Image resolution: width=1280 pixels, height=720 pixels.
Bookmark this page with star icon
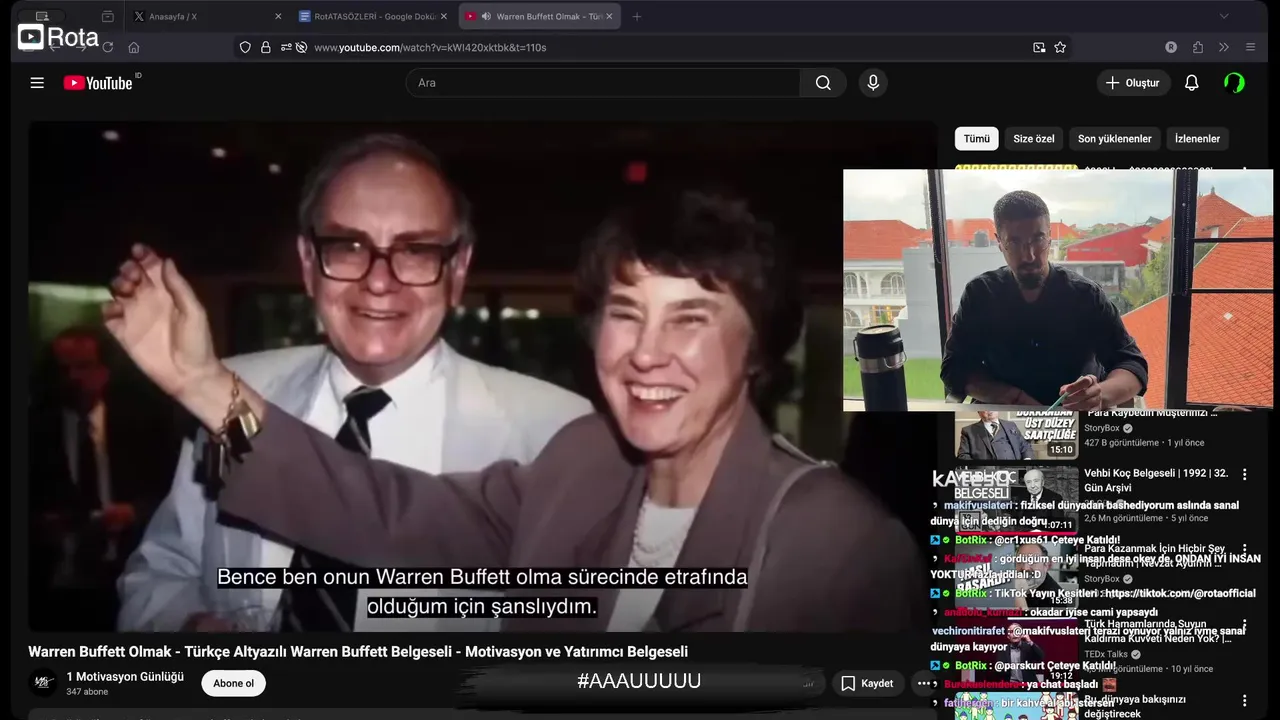(1060, 47)
